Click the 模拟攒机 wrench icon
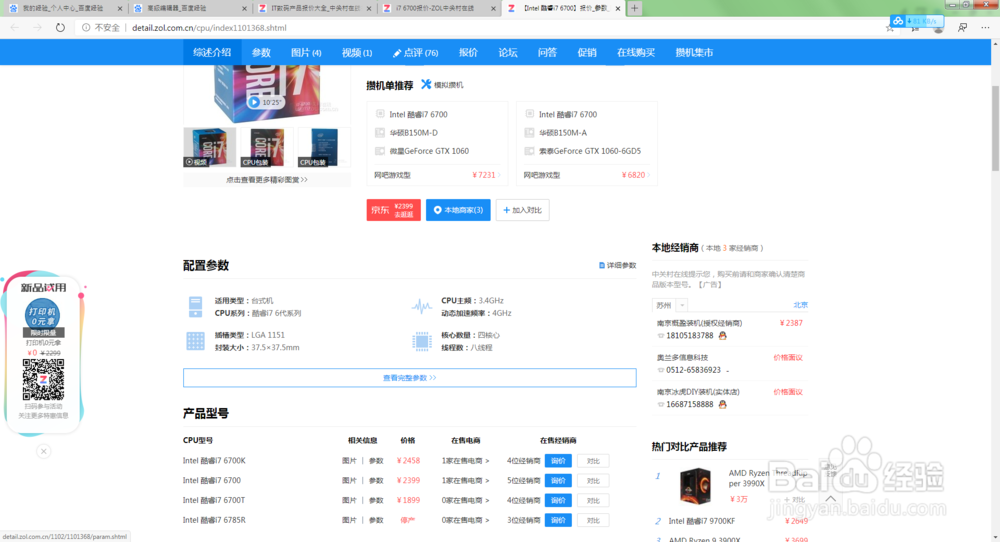1000x542 pixels. point(426,84)
